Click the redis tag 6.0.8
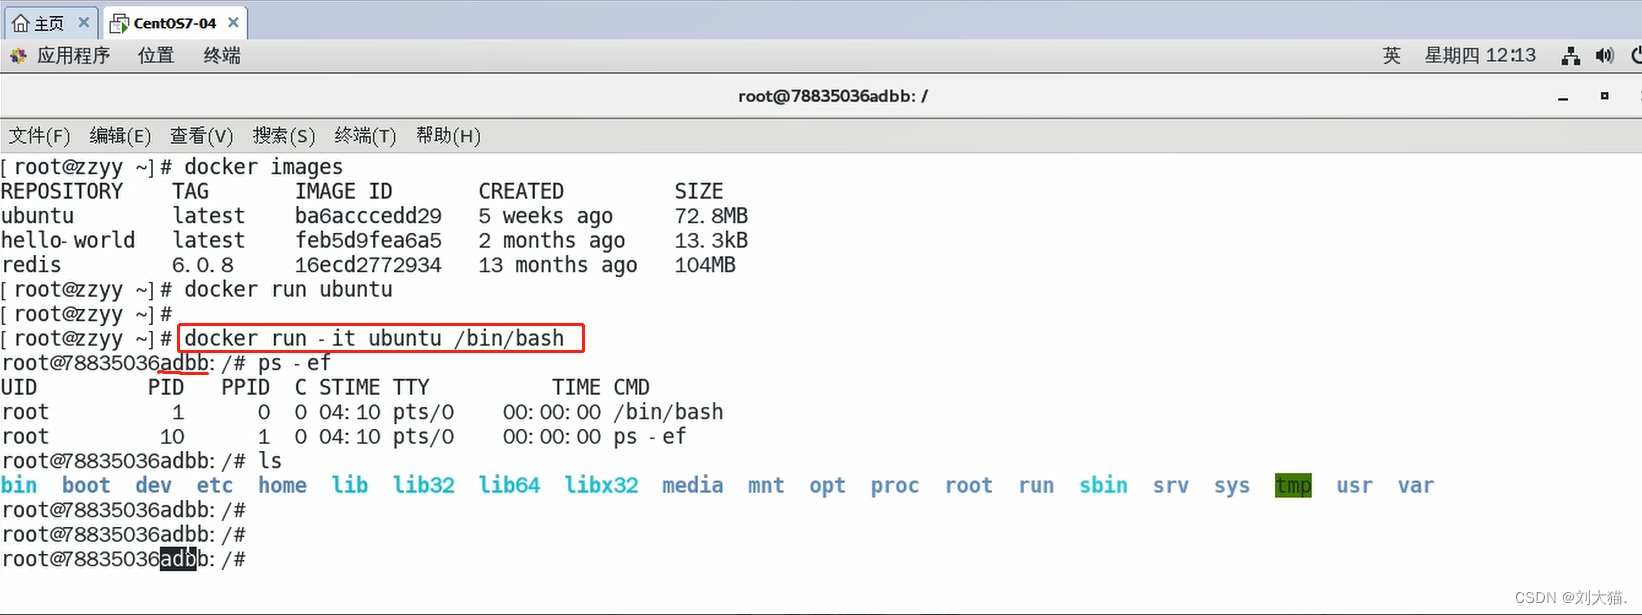The height and width of the screenshot is (615, 1642). [203, 265]
